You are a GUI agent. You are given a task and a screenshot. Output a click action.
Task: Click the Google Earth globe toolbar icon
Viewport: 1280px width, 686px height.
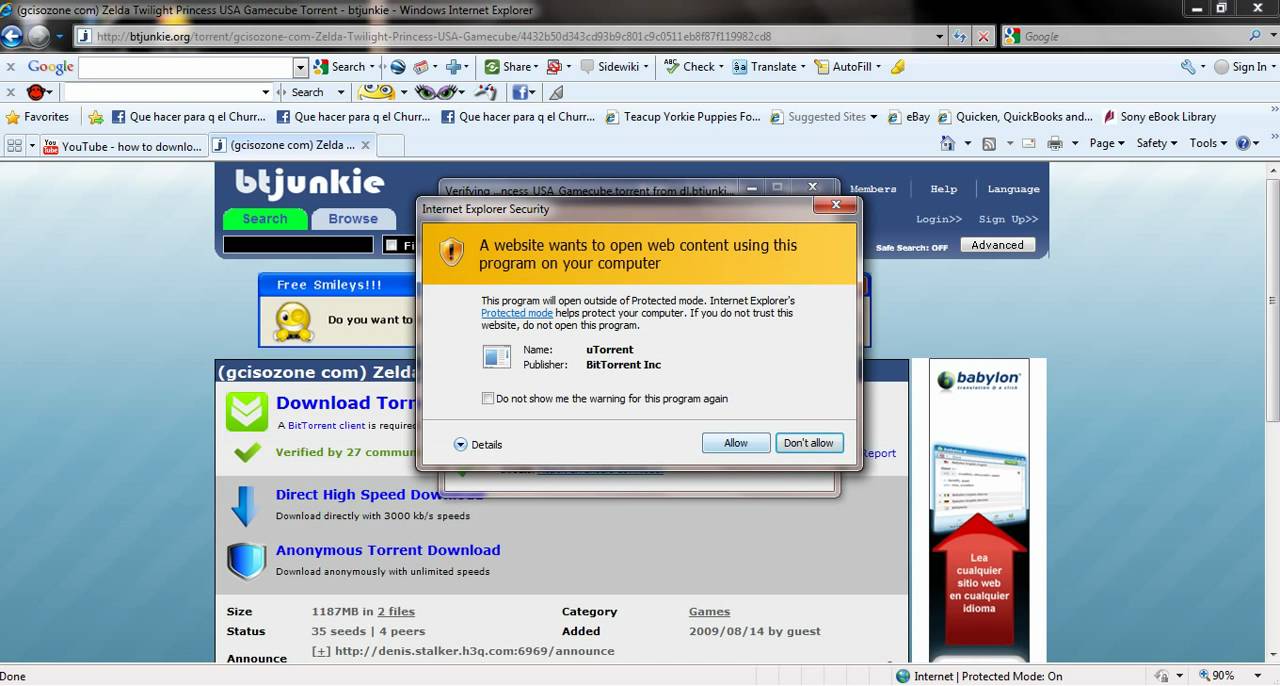pyautogui.click(x=397, y=67)
